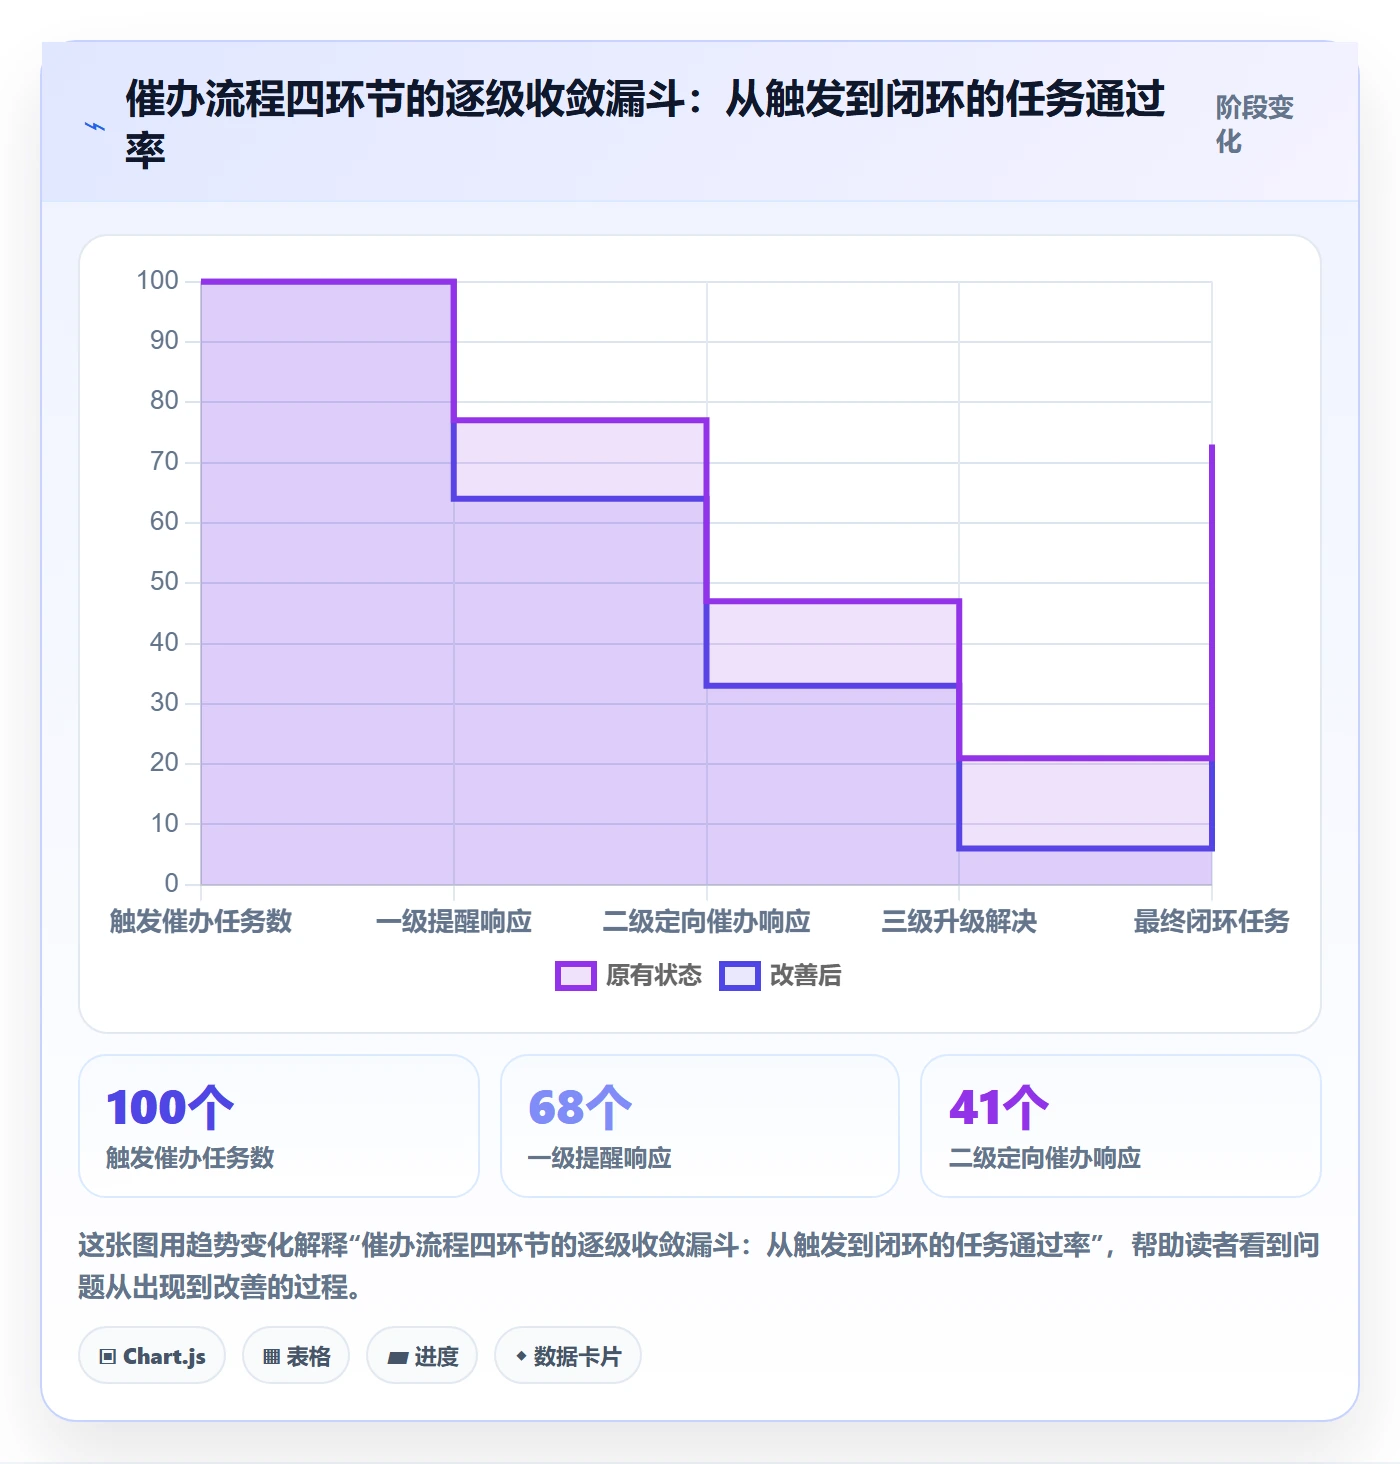Image resolution: width=1400 pixels, height=1464 pixels.
Task: Select the Chart.js tag chip
Action: click(x=152, y=1356)
